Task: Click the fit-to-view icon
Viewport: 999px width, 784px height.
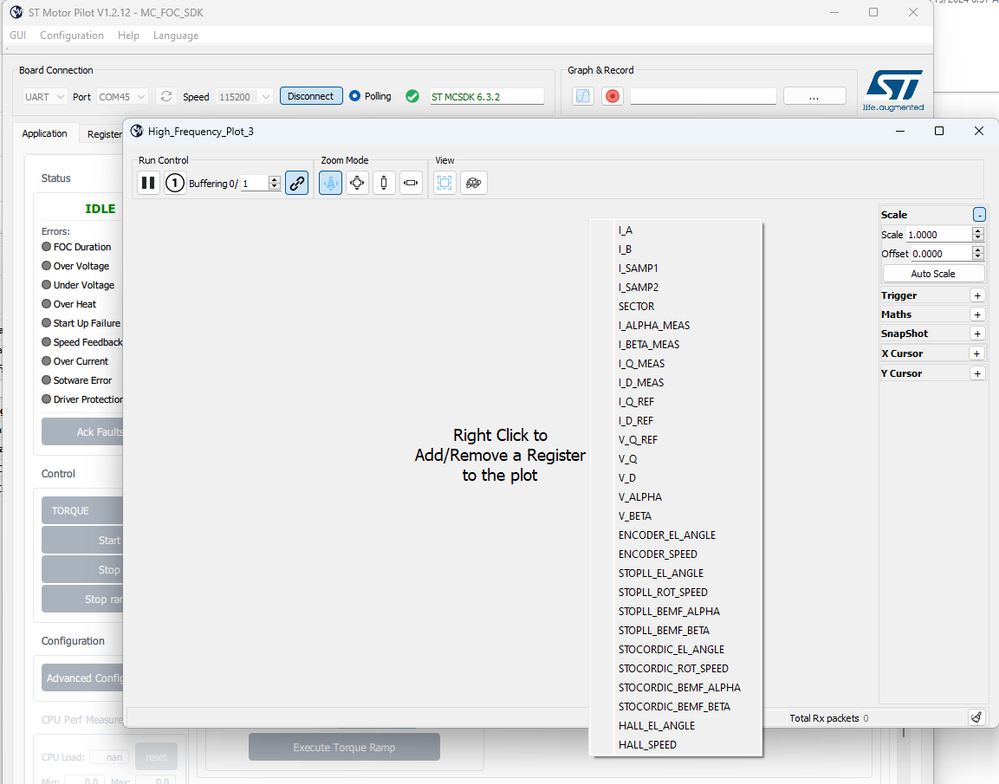Action: [x=445, y=183]
